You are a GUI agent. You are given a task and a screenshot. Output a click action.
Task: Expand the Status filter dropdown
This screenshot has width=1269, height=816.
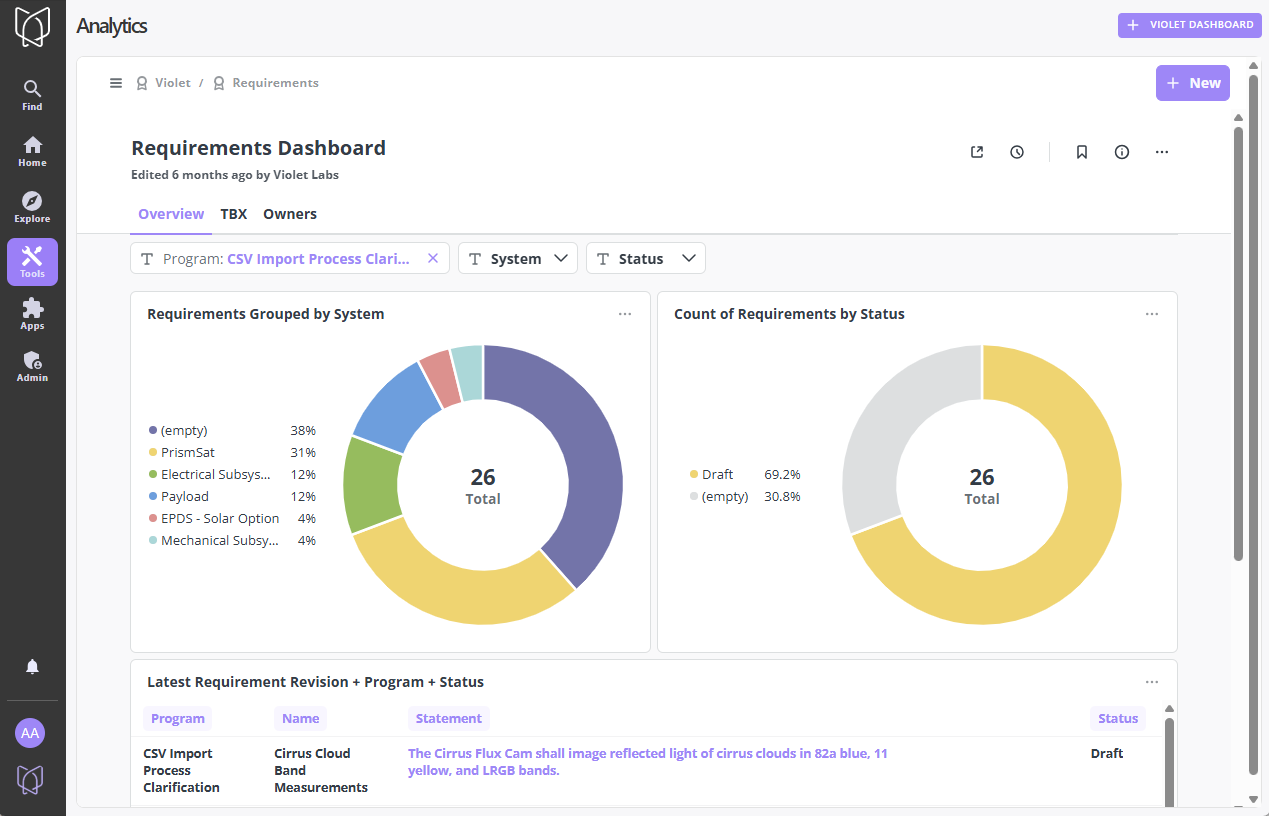pos(646,259)
